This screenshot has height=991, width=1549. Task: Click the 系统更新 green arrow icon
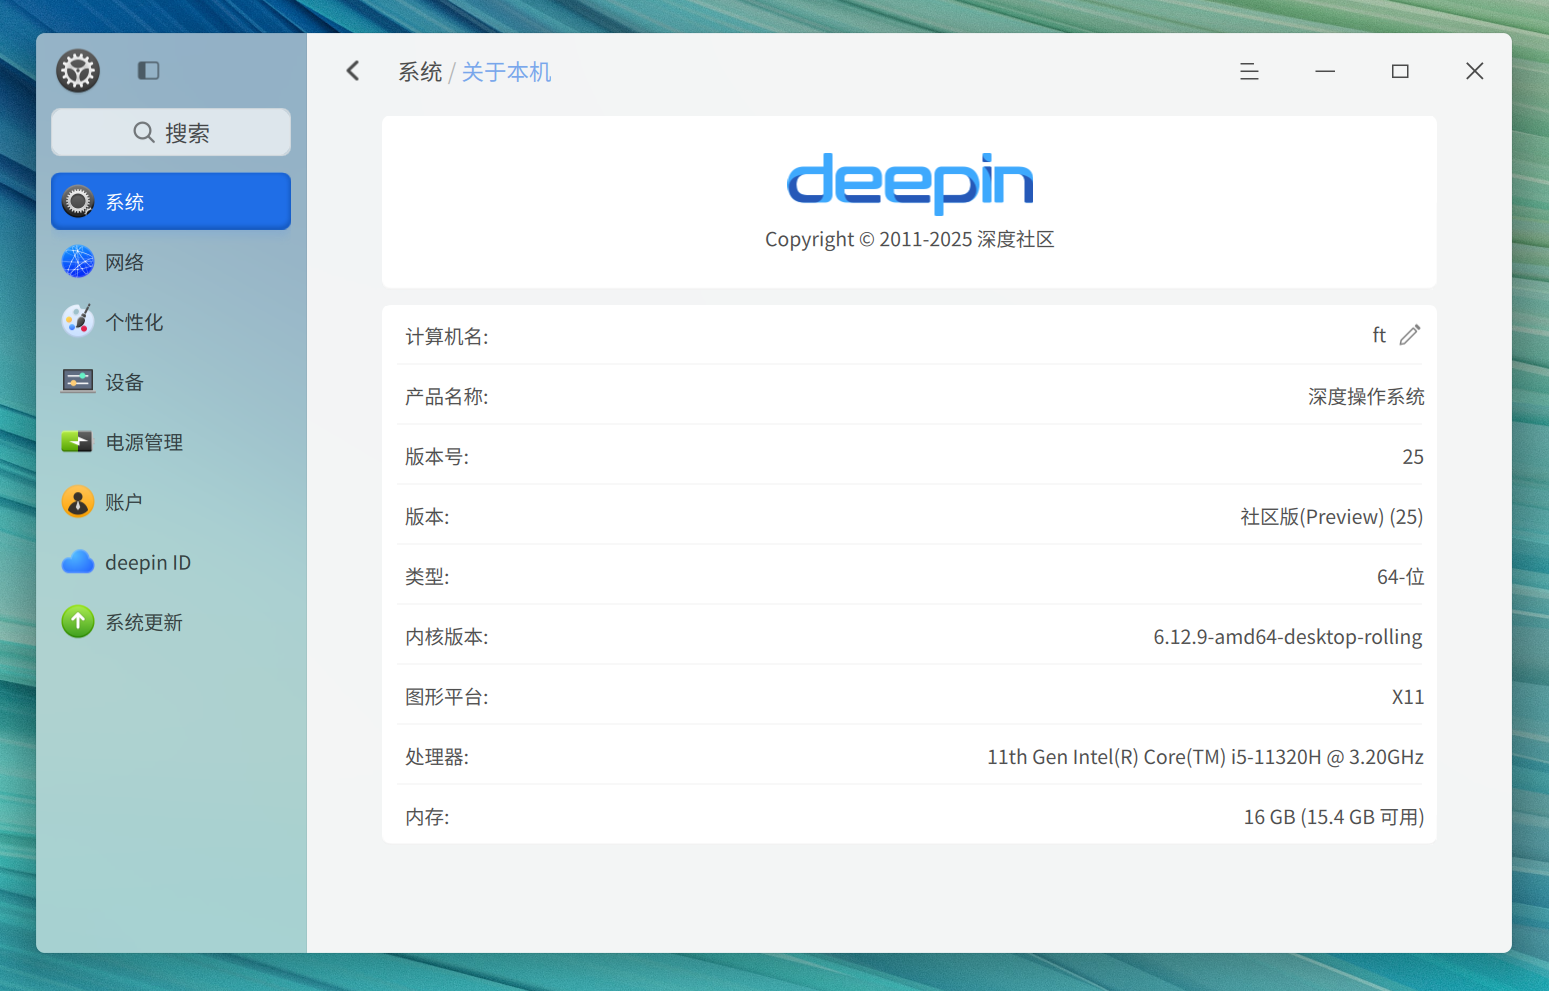click(x=78, y=622)
